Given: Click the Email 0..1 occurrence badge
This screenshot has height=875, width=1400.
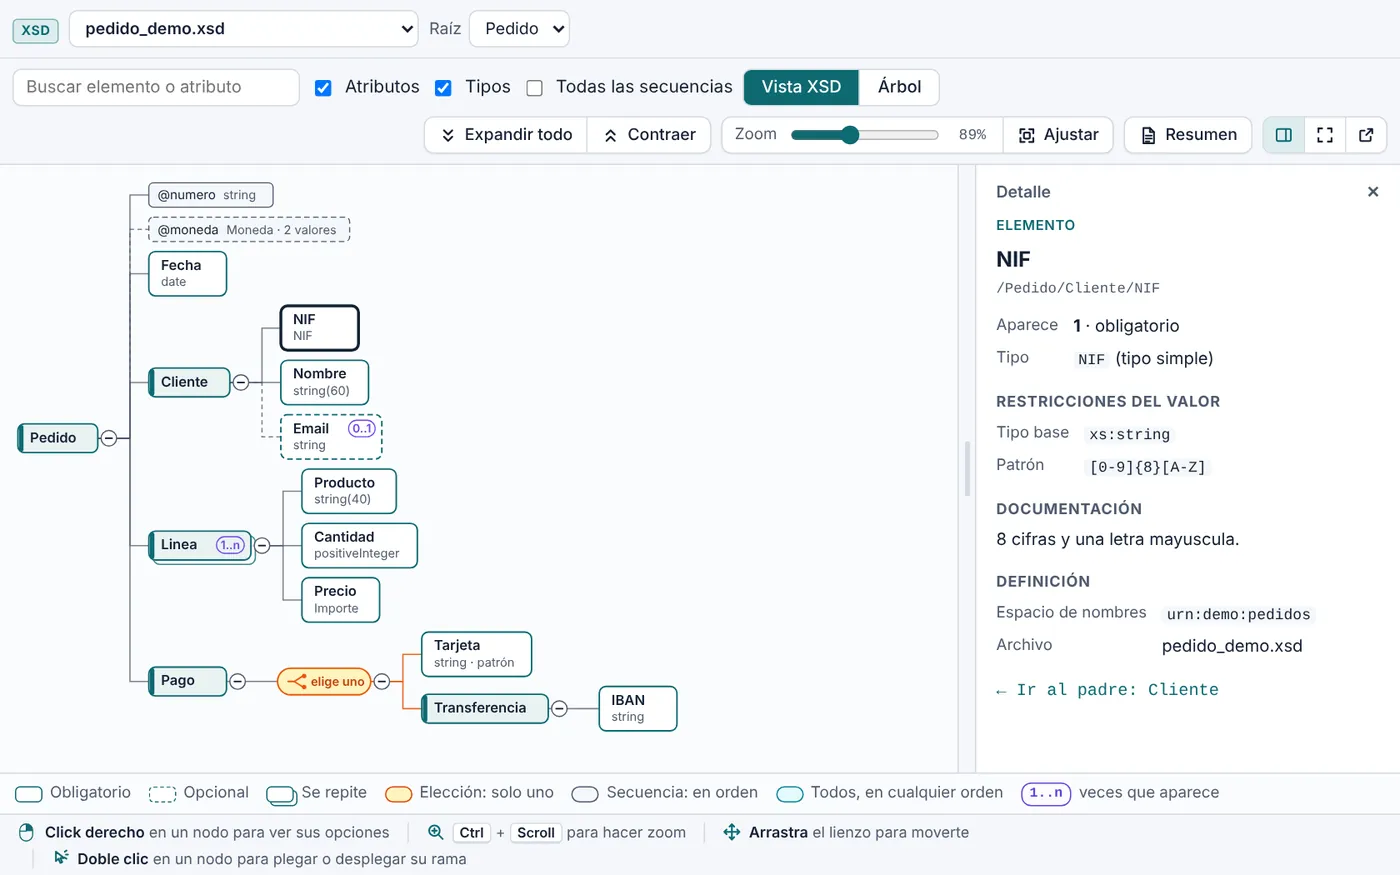Looking at the screenshot, I should pos(361,428).
